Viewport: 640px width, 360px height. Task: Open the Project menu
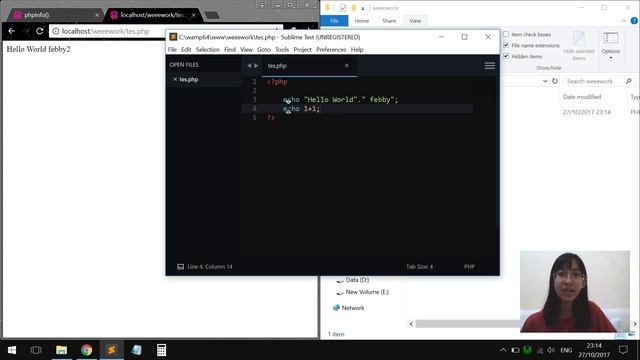point(302,49)
